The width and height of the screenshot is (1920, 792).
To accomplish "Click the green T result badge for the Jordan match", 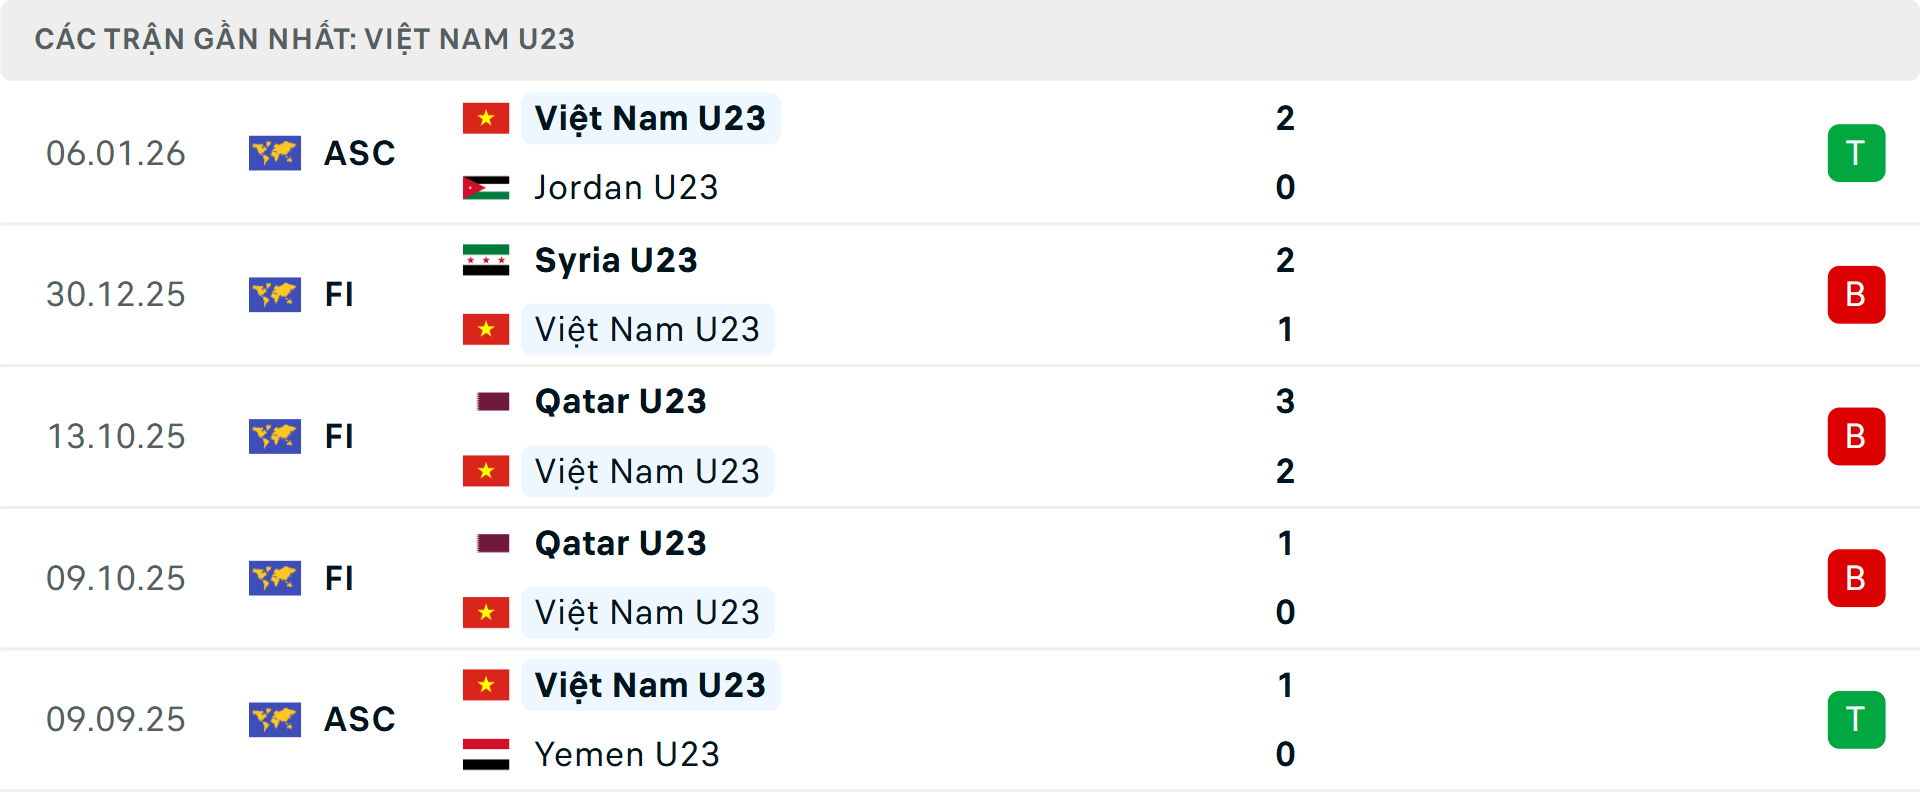I will (x=1857, y=153).
